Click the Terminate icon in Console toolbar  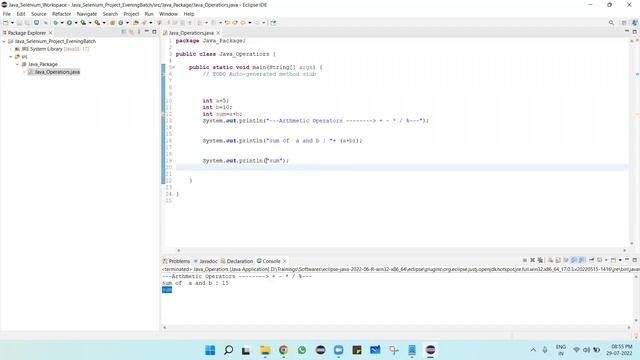pyautogui.click(x=525, y=260)
